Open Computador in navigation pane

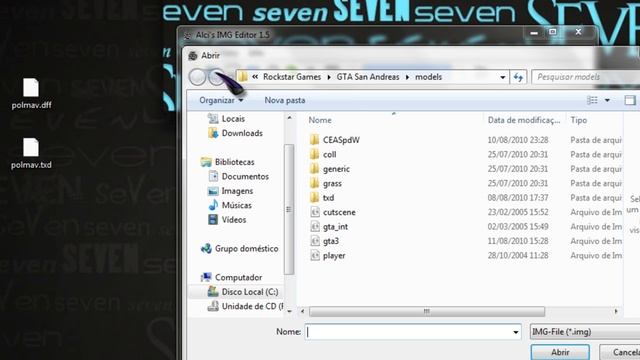(238, 278)
